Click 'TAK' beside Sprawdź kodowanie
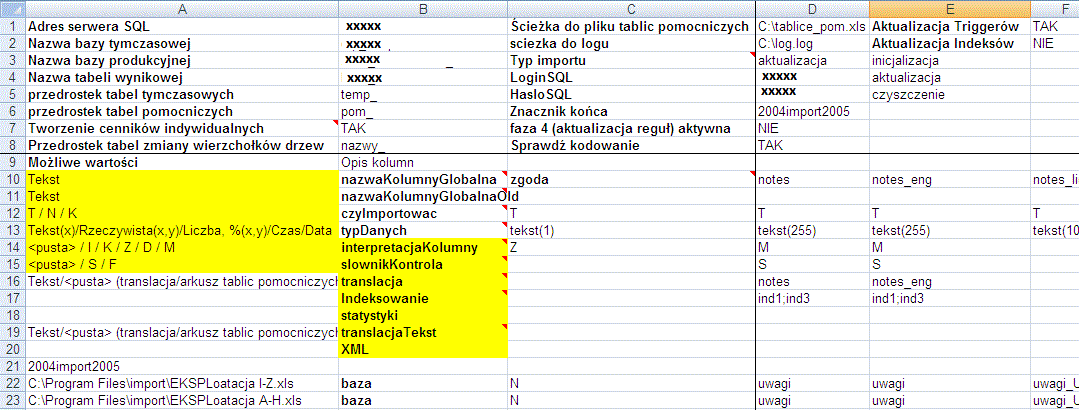 tap(812, 146)
